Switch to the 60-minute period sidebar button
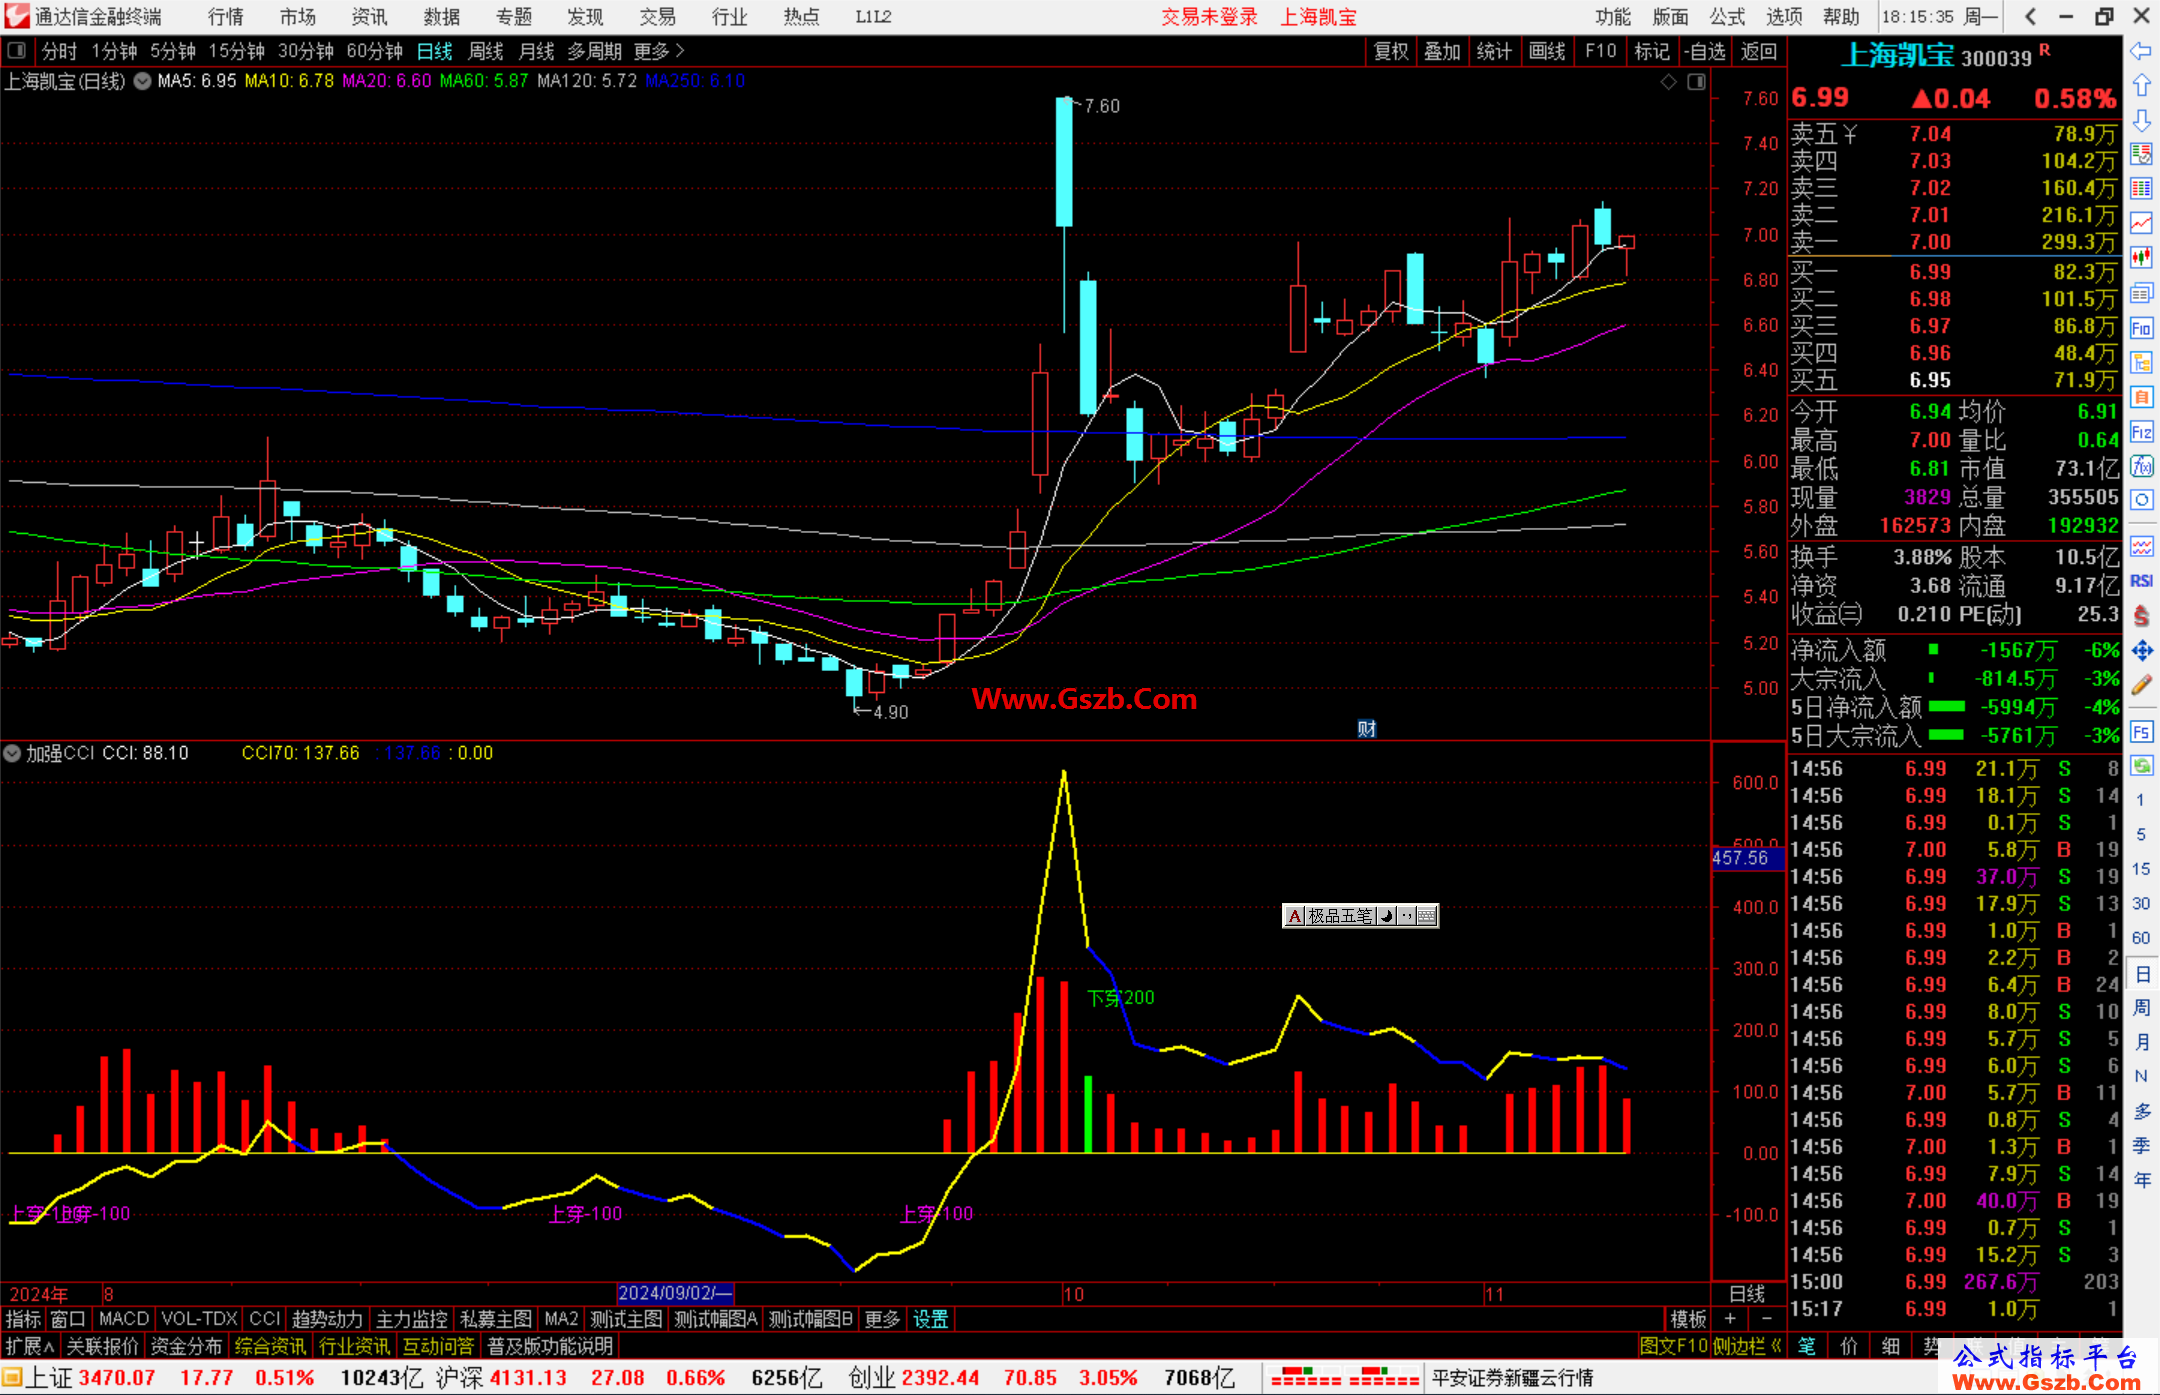 click(x=2140, y=938)
